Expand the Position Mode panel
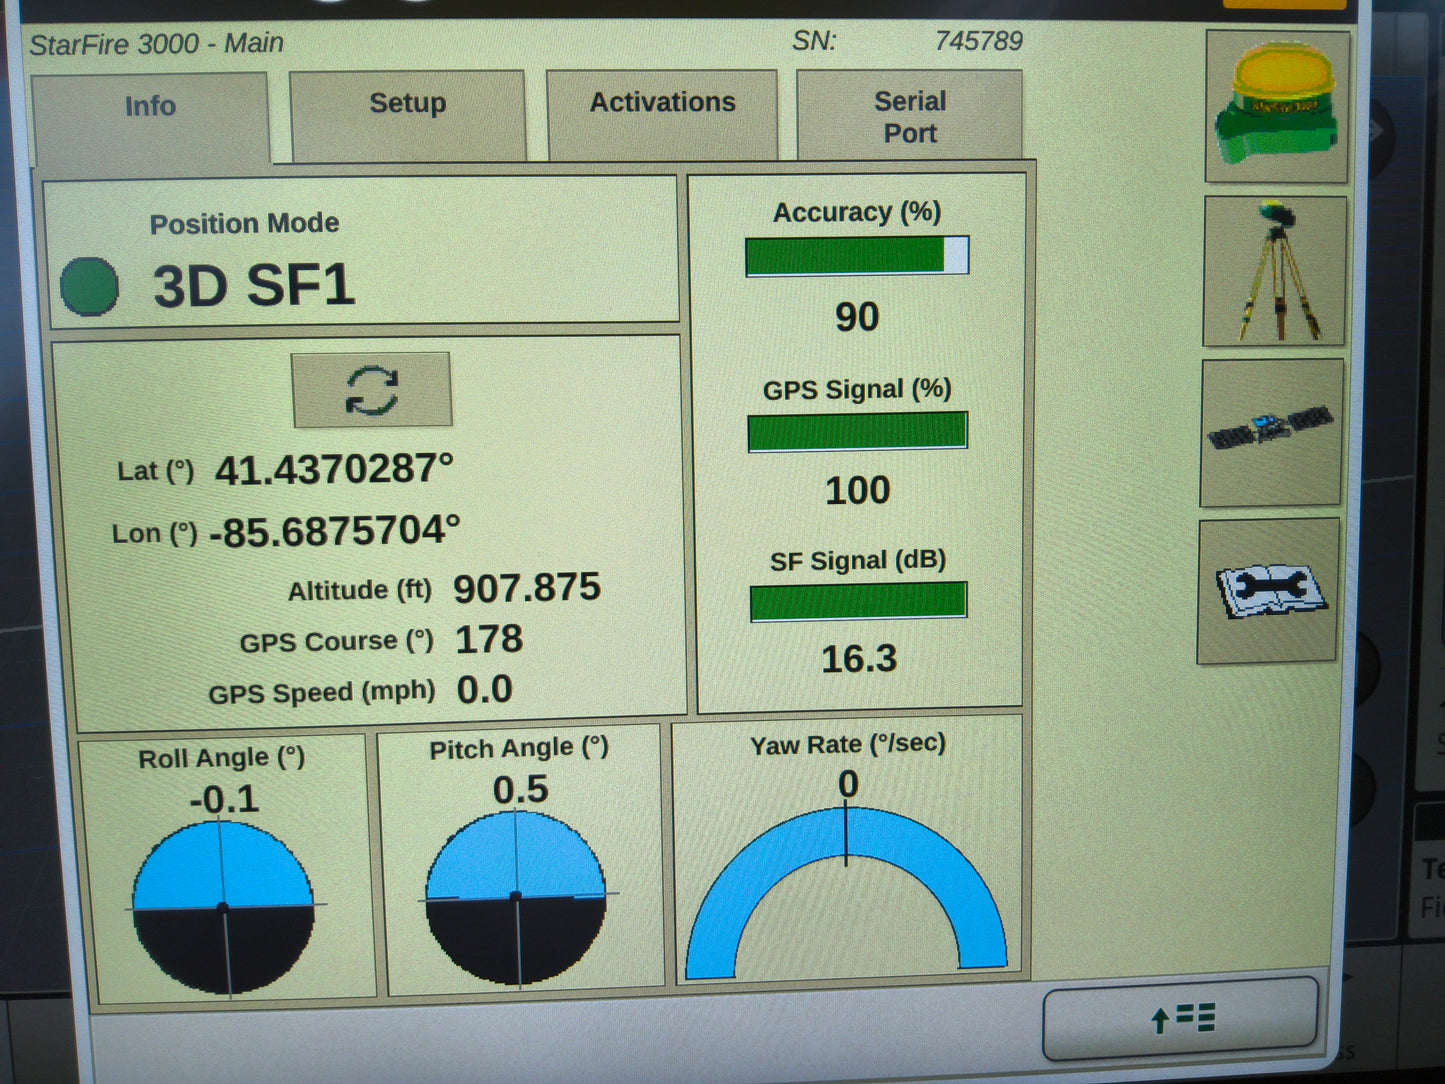Screen dimensions: 1445x1084 (x=364, y=248)
